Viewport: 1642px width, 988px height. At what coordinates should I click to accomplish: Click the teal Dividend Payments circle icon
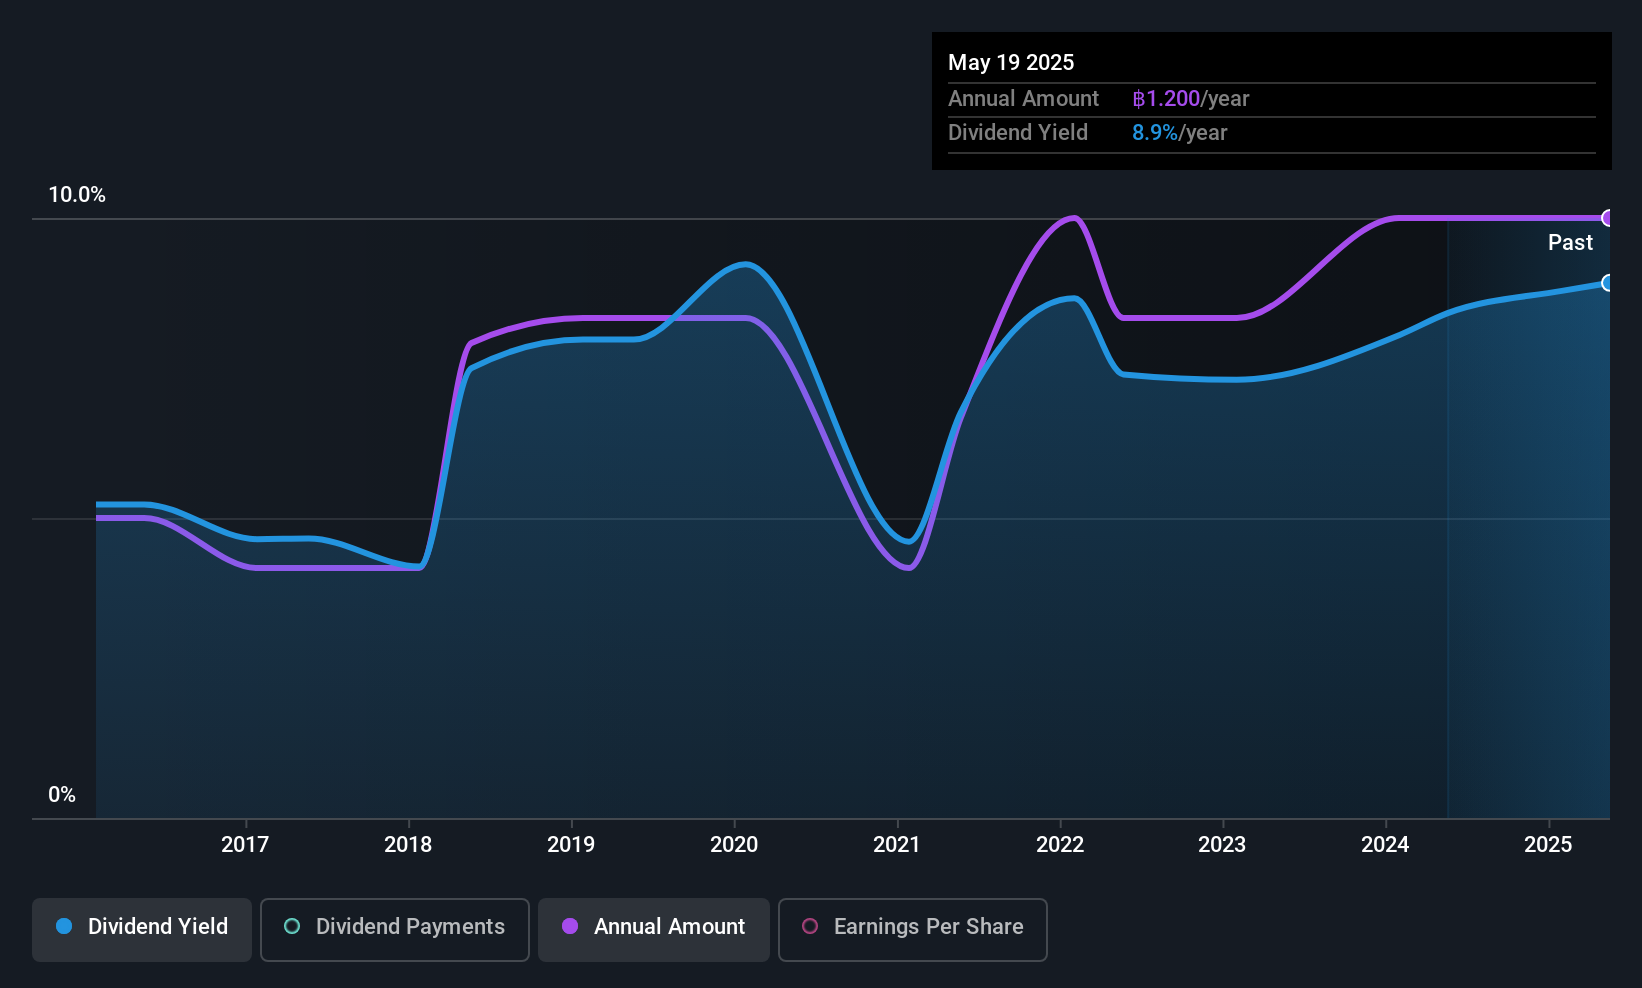[292, 927]
